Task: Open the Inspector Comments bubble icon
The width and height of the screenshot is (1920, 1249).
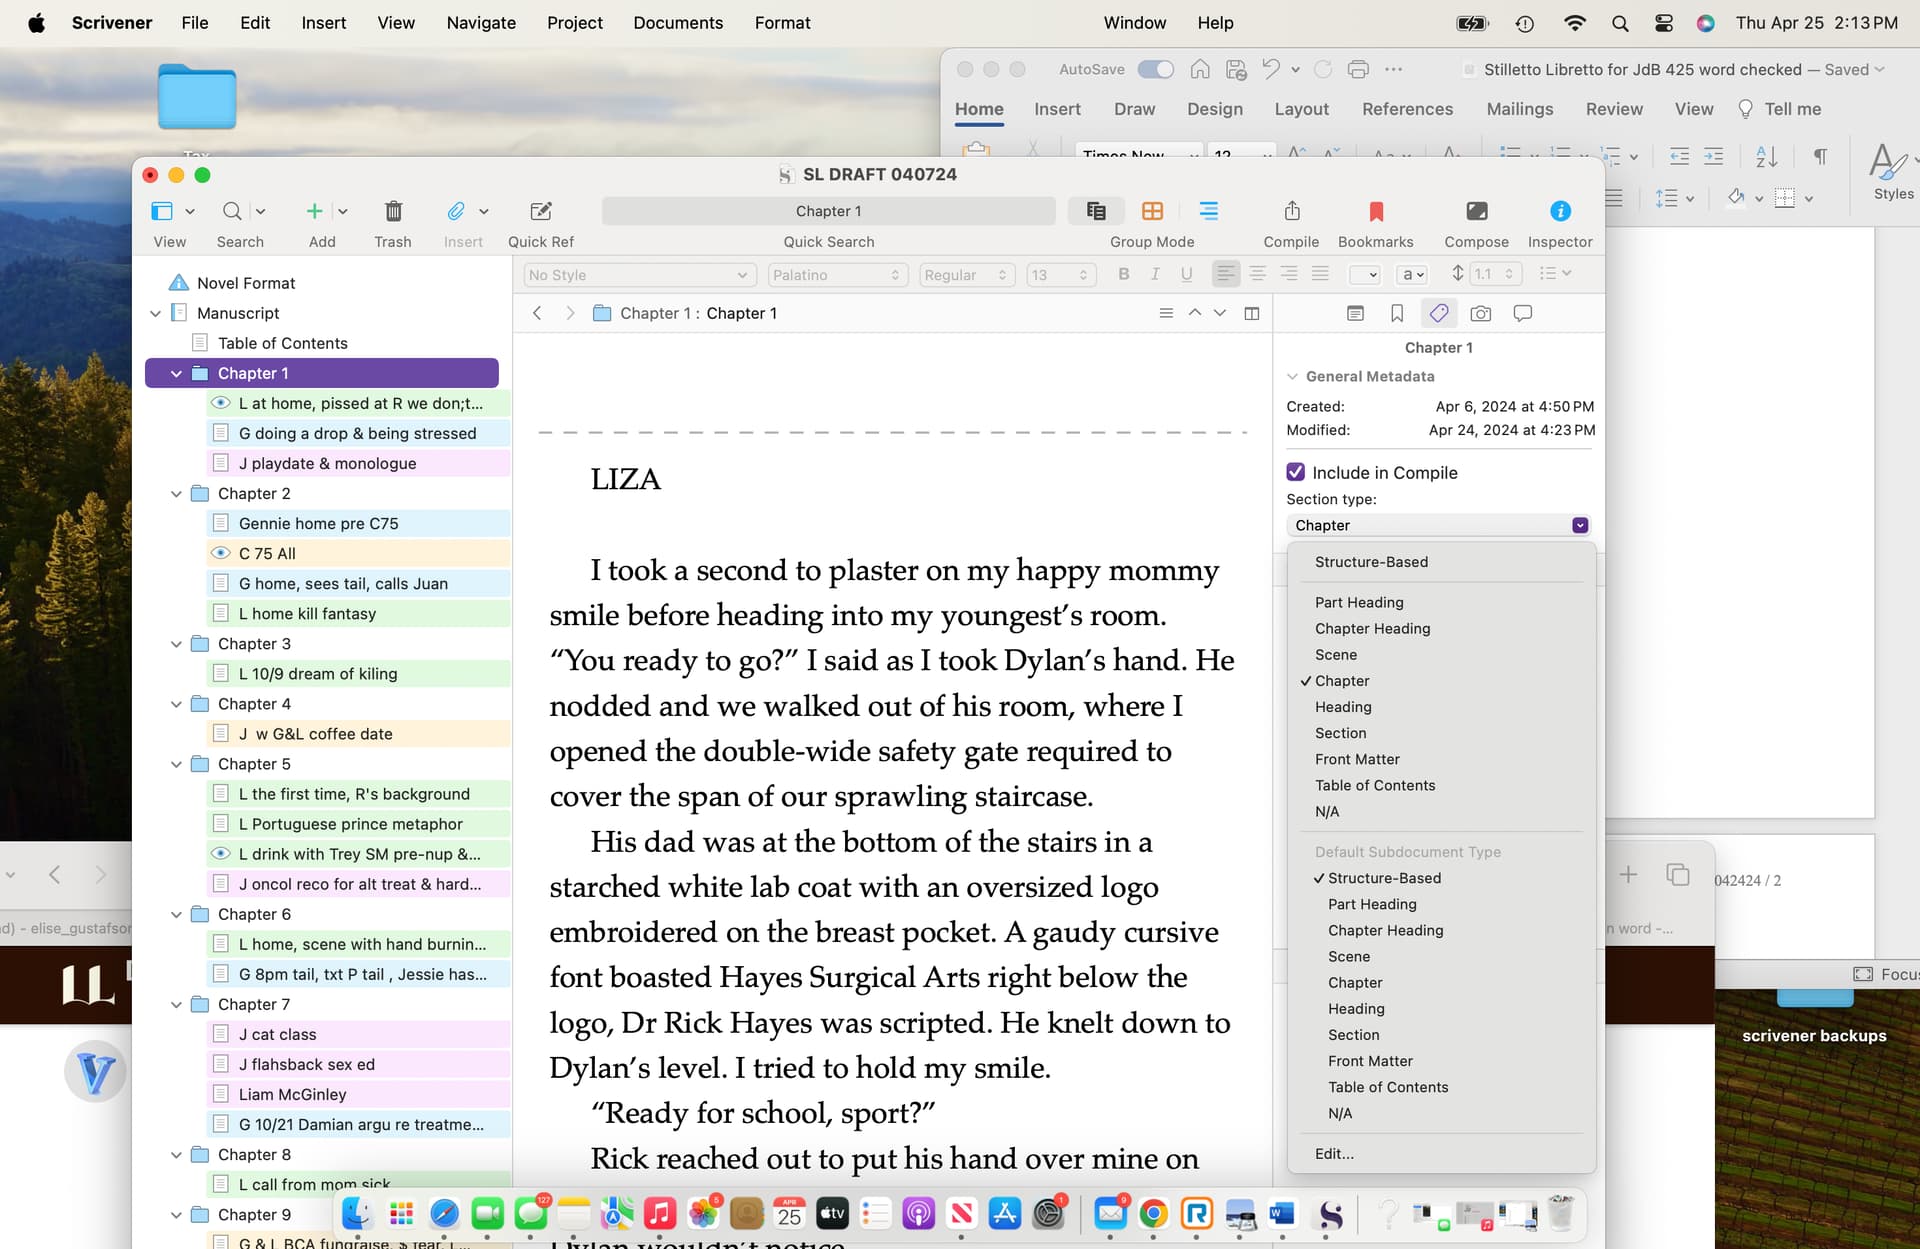Action: (1523, 313)
